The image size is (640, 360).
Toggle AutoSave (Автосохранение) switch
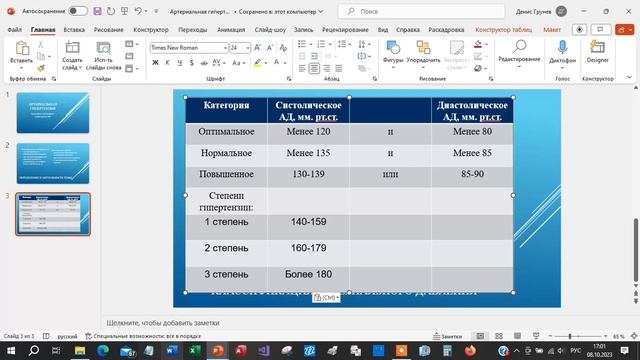pos(78,11)
